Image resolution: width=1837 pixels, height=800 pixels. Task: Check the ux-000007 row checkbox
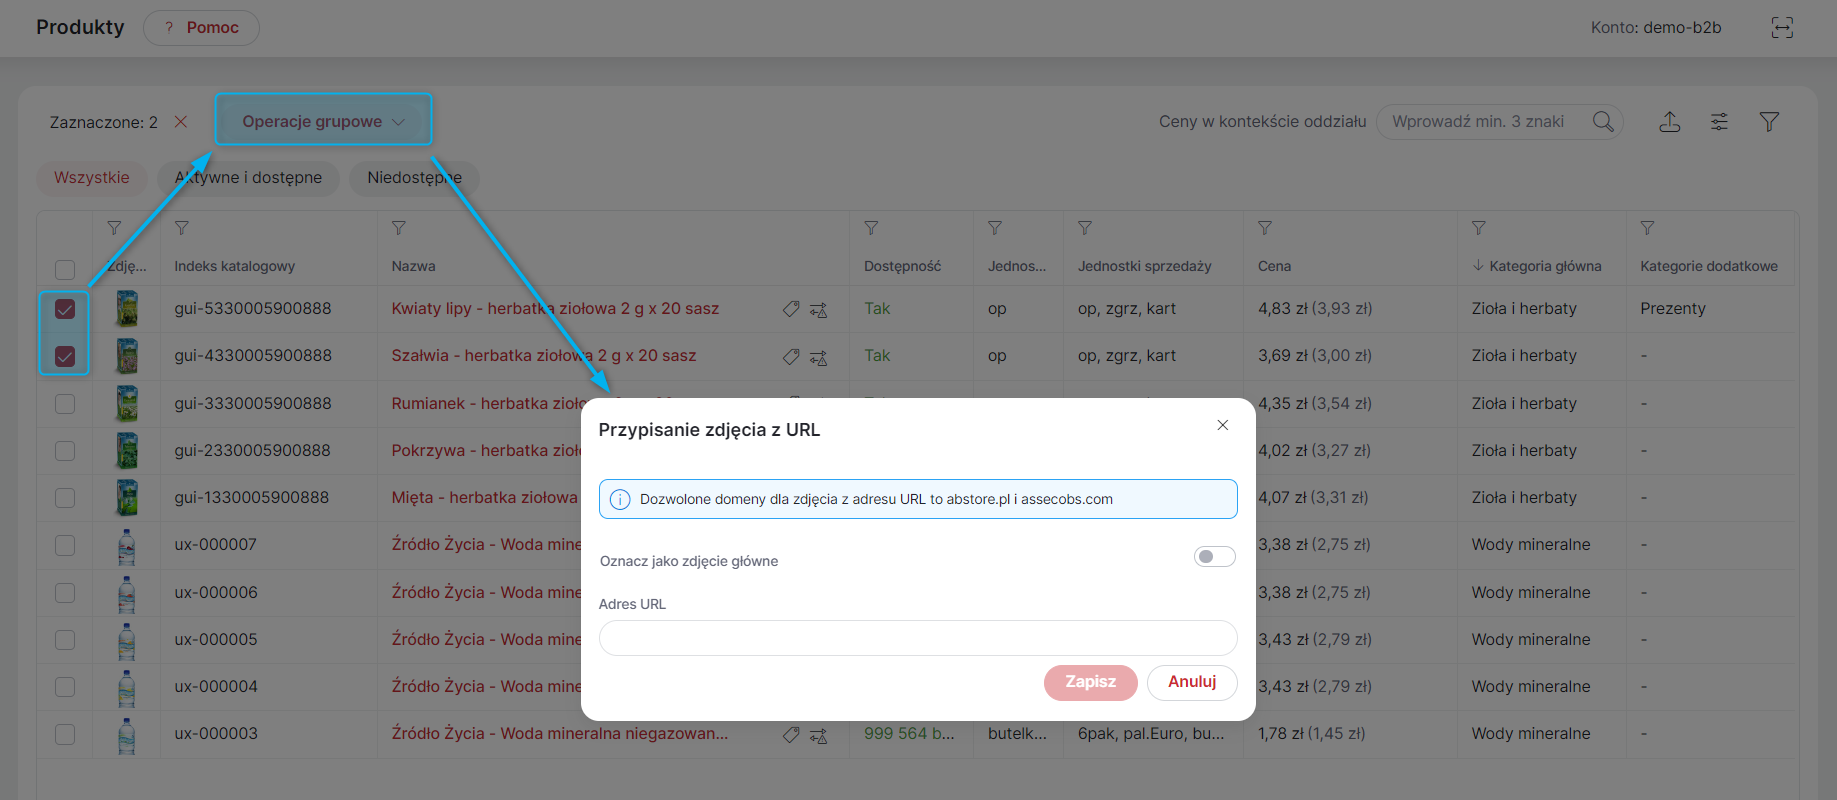(x=65, y=545)
